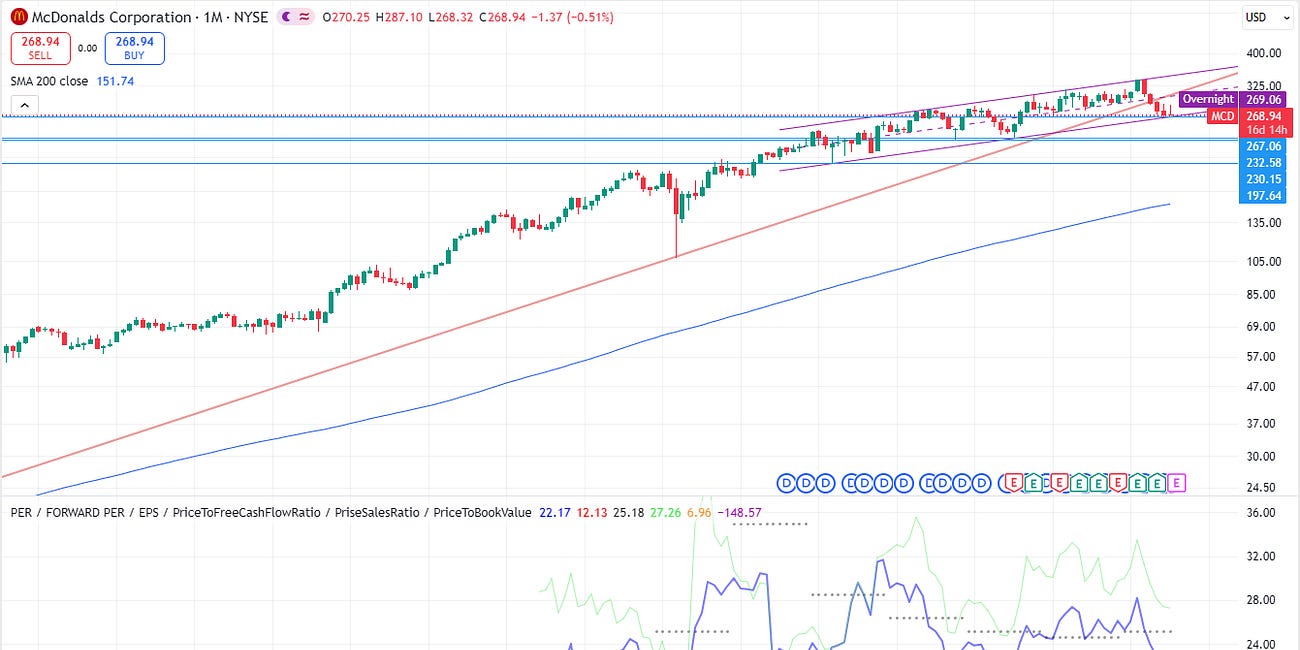The image size is (1300, 650).
Task: Click the blue 197.64 price line label
Action: (x=1264, y=196)
